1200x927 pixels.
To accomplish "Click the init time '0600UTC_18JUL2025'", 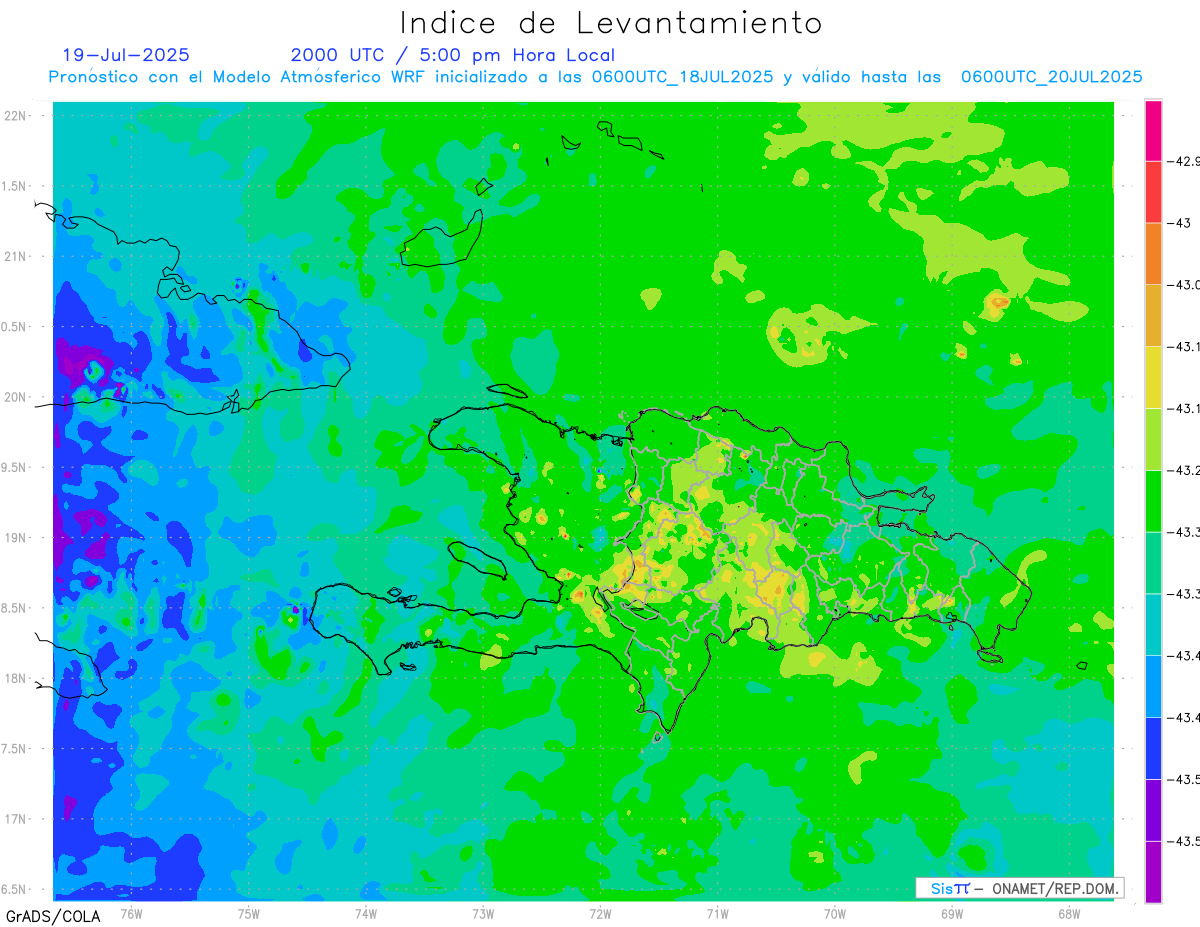I will coord(683,77).
